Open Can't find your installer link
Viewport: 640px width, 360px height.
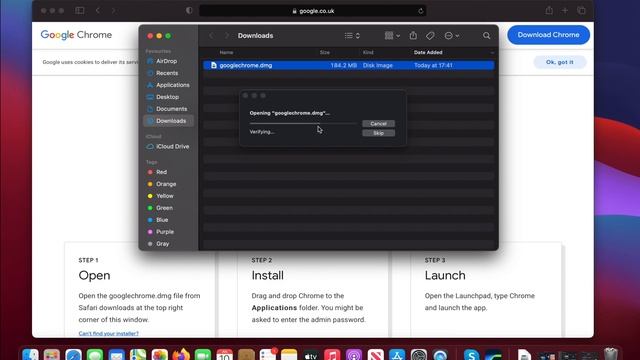pos(109,333)
